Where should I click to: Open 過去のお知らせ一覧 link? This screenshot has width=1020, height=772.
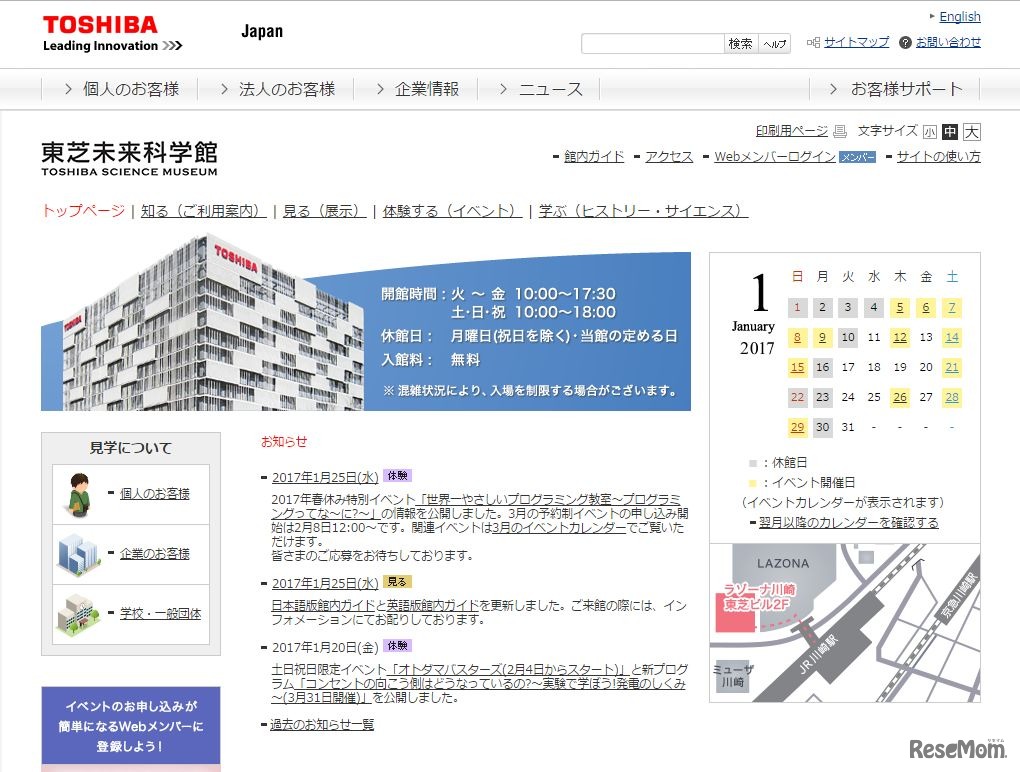tap(322, 725)
